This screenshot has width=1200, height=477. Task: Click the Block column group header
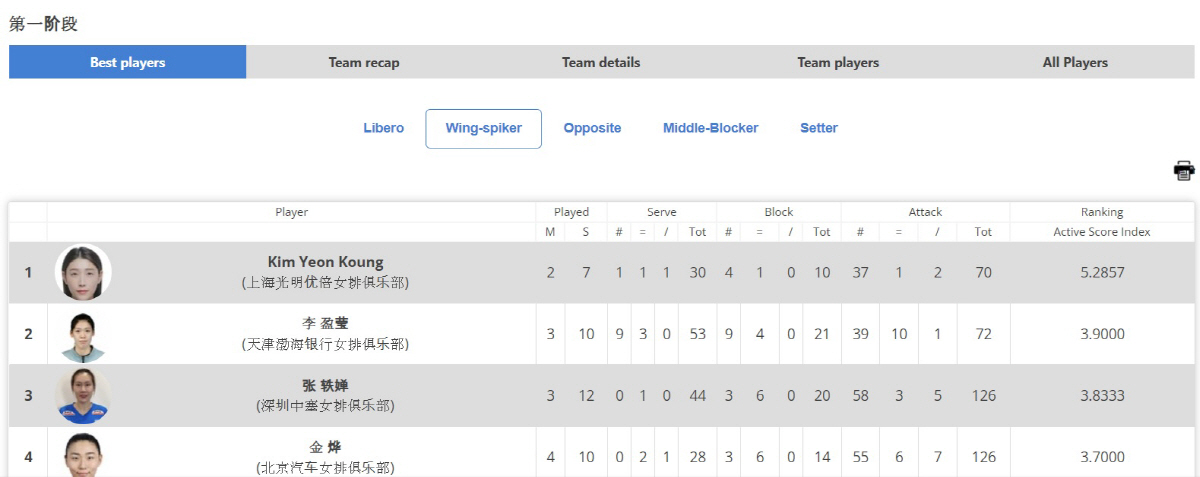click(x=779, y=212)
